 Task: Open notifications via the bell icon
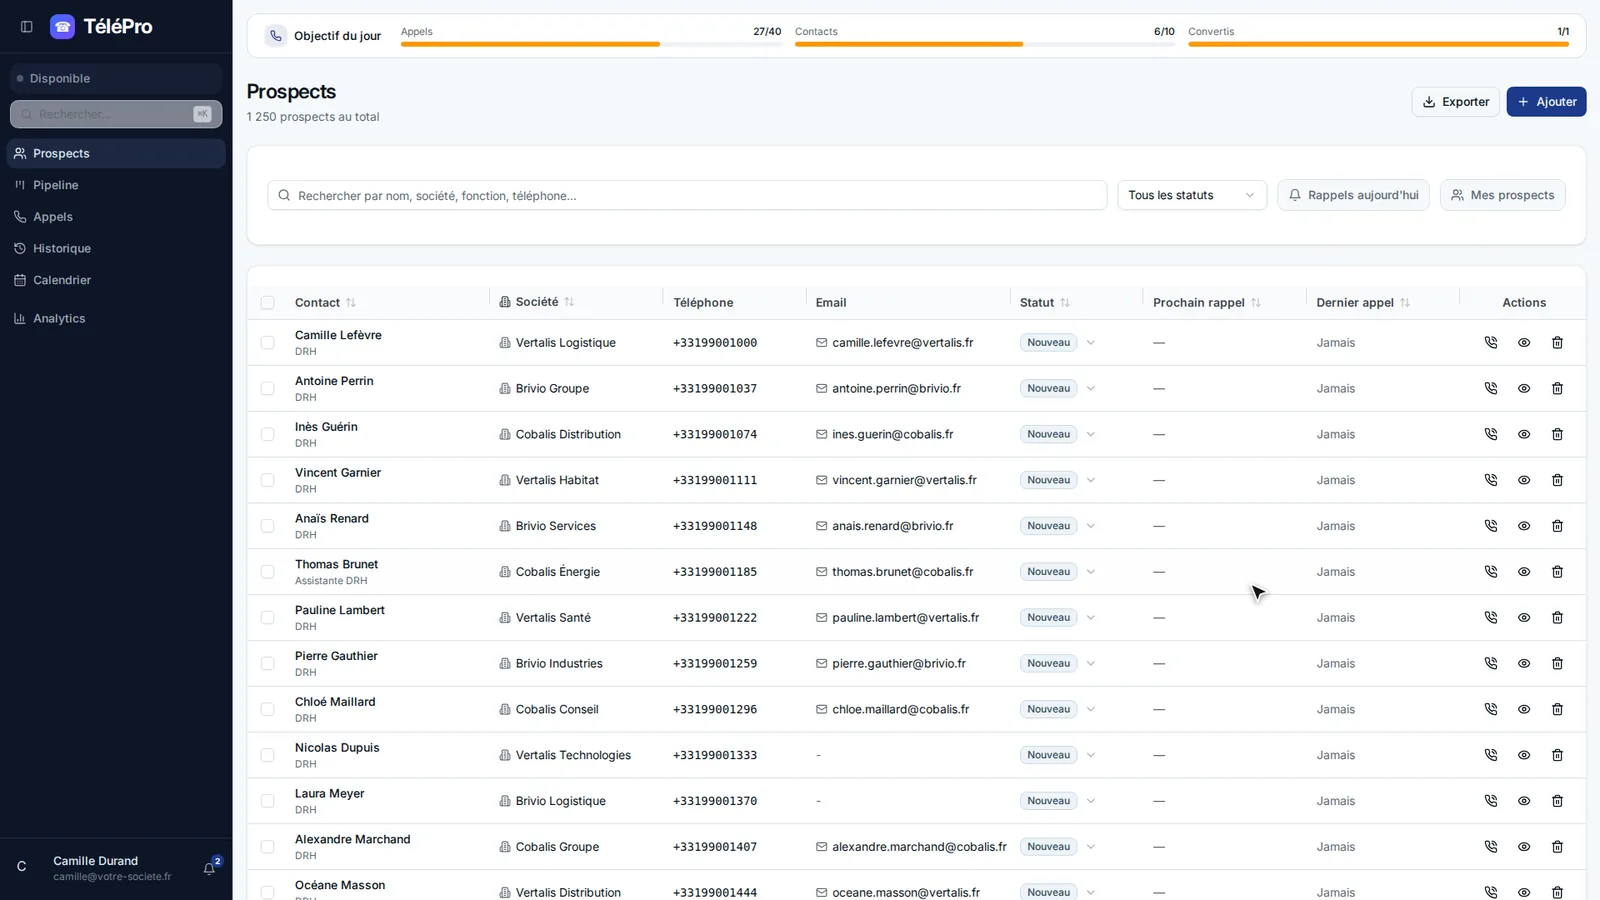pyautogui.click(x=209, y=868)
